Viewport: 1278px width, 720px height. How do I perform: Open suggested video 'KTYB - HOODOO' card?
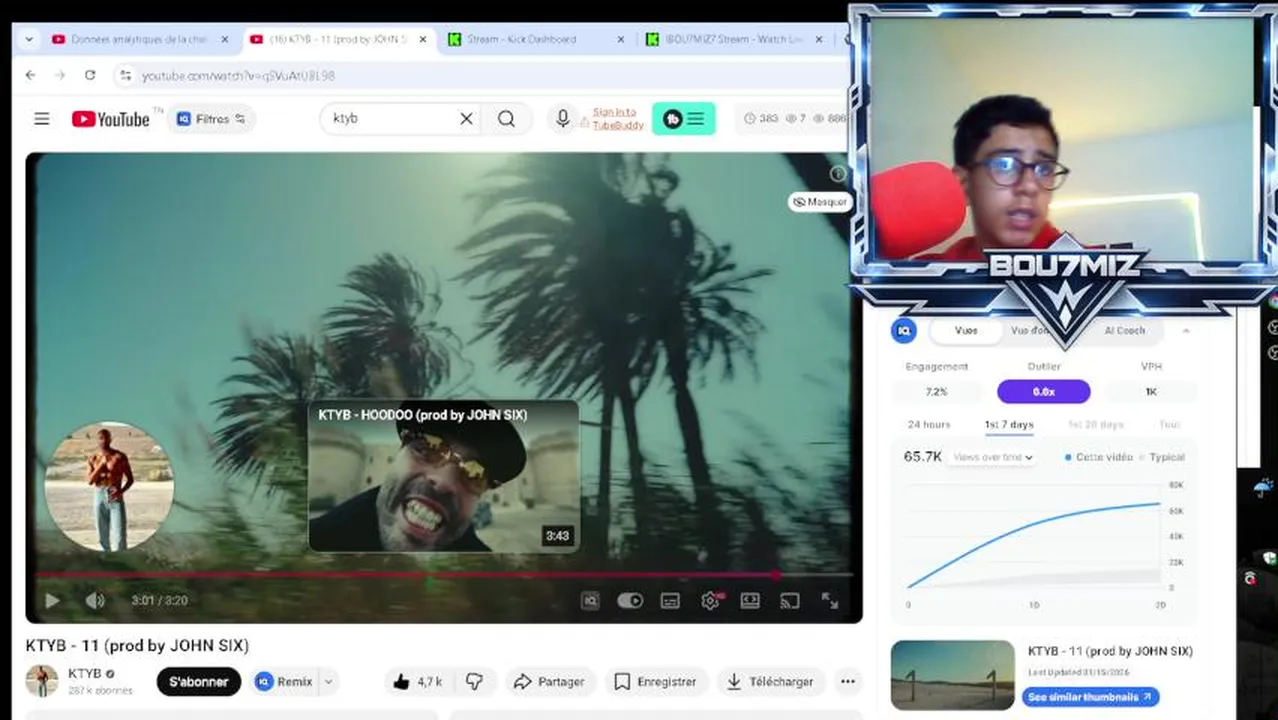point(443,476)
